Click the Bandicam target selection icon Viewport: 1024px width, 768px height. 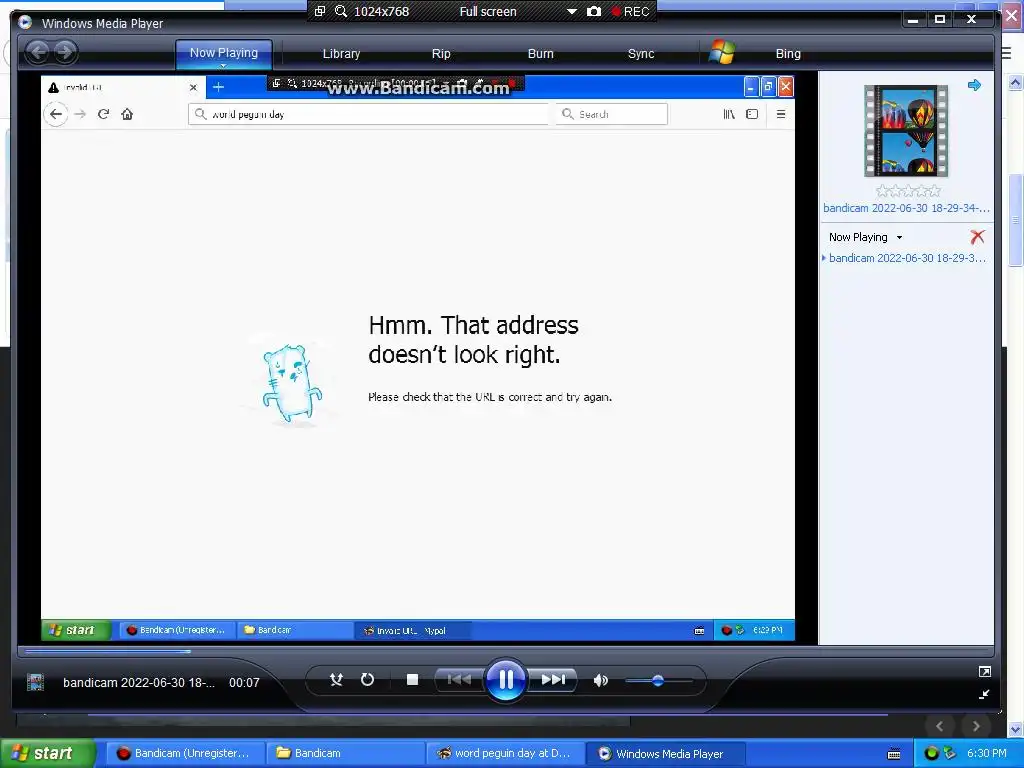point(320,11)
